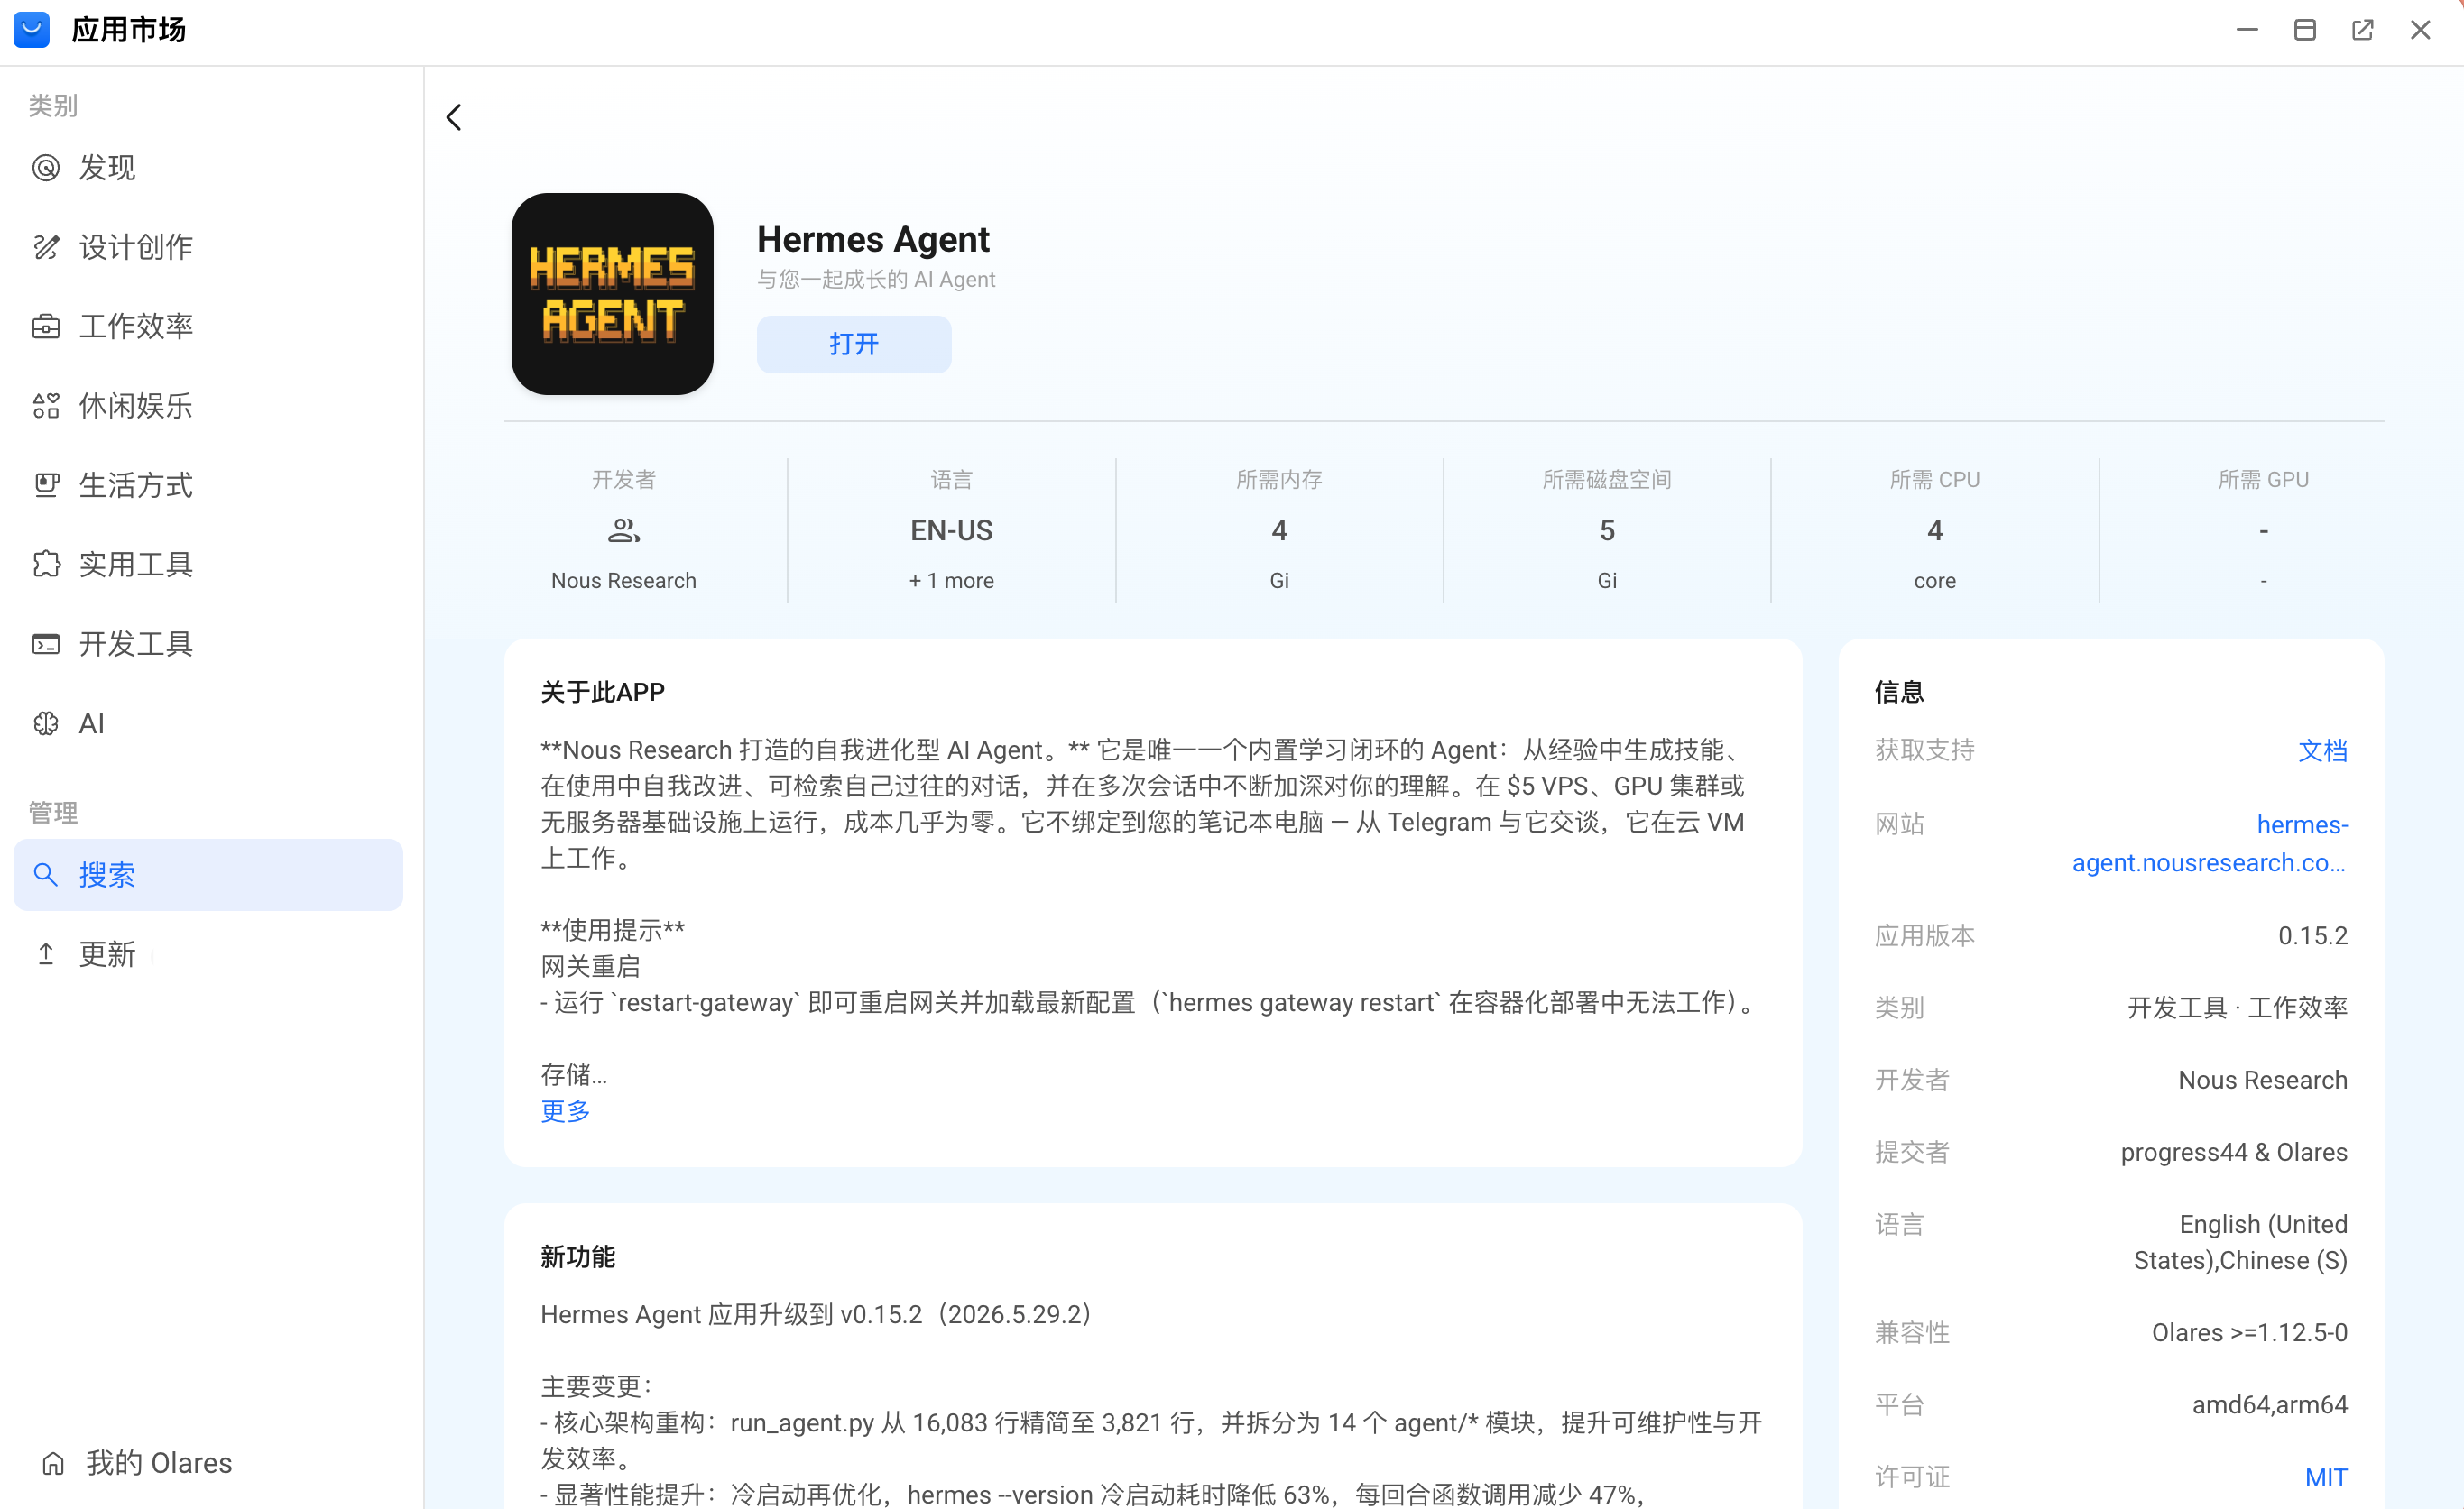This screenshot has height=1509, width=2464.
Task: Open the 更新 management item
Action: pyautogui.click(x=208, y=954)
